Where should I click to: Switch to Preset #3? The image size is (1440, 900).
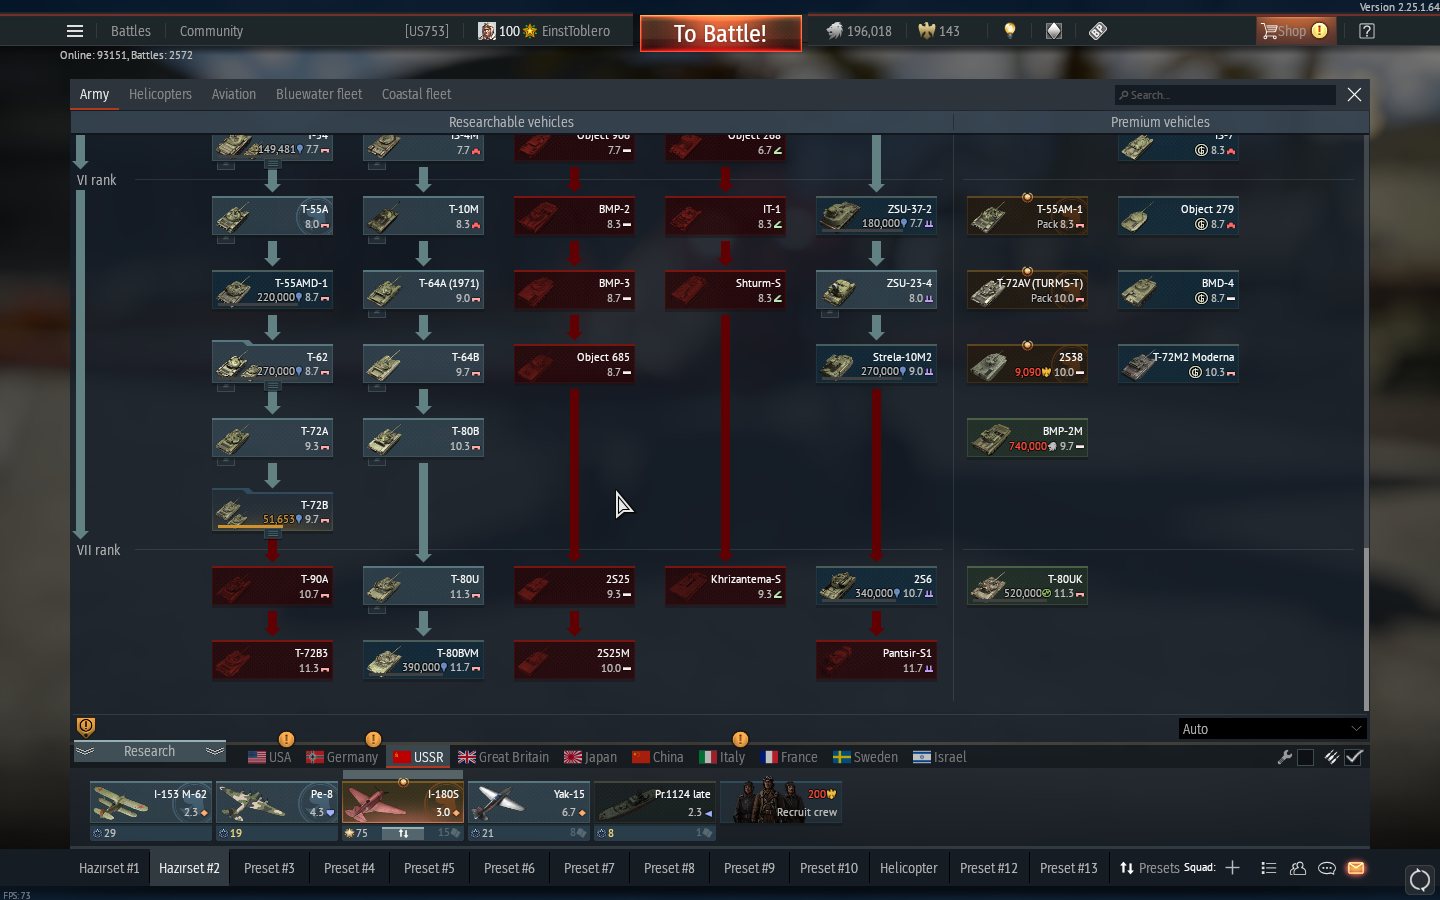pyautogui.click(x=269, y=868)
